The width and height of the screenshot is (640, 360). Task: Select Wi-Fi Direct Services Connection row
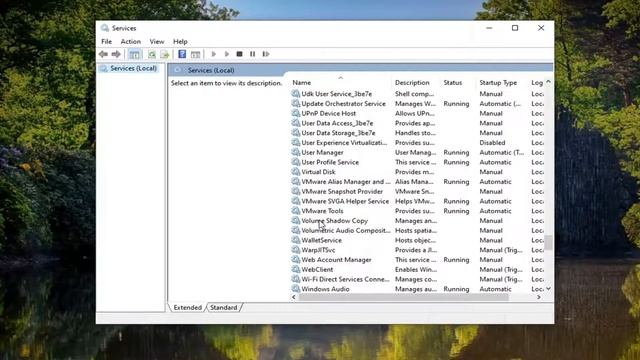[x=417, y=280]
